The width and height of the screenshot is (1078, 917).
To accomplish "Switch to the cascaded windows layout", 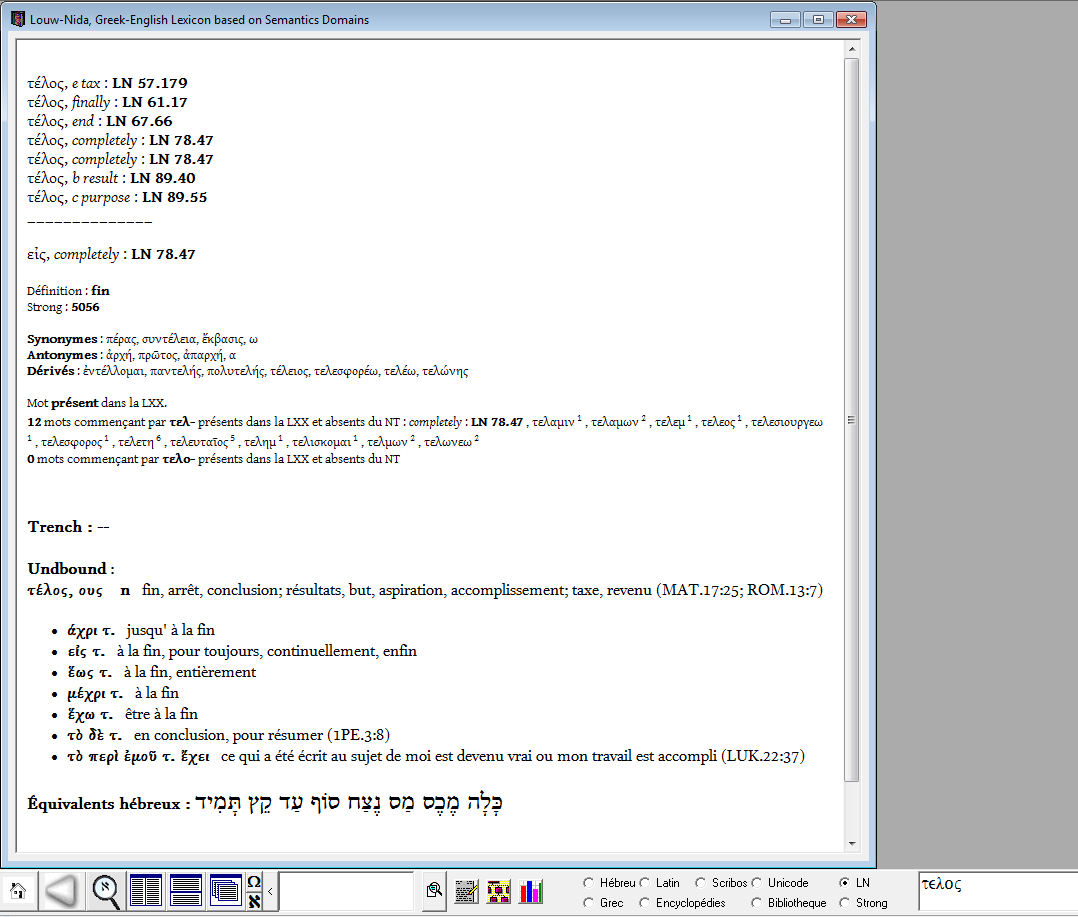I will pos(226,892).
